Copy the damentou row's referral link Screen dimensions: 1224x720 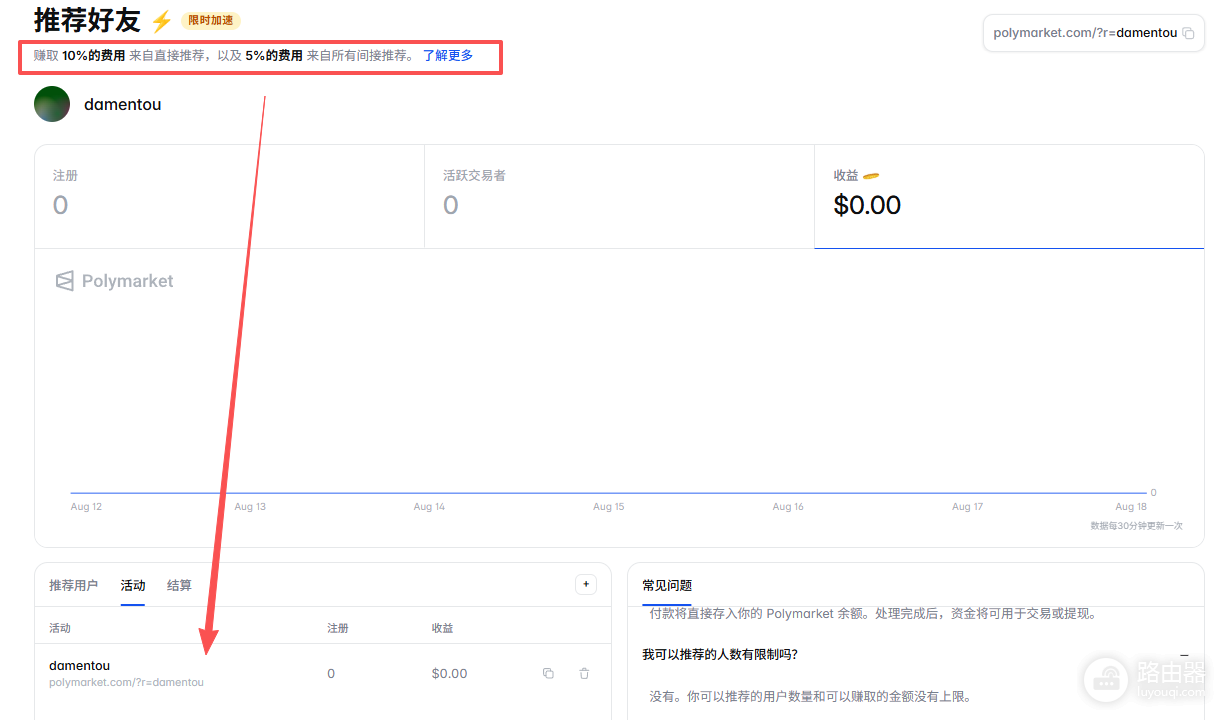(x=548, y=674)
